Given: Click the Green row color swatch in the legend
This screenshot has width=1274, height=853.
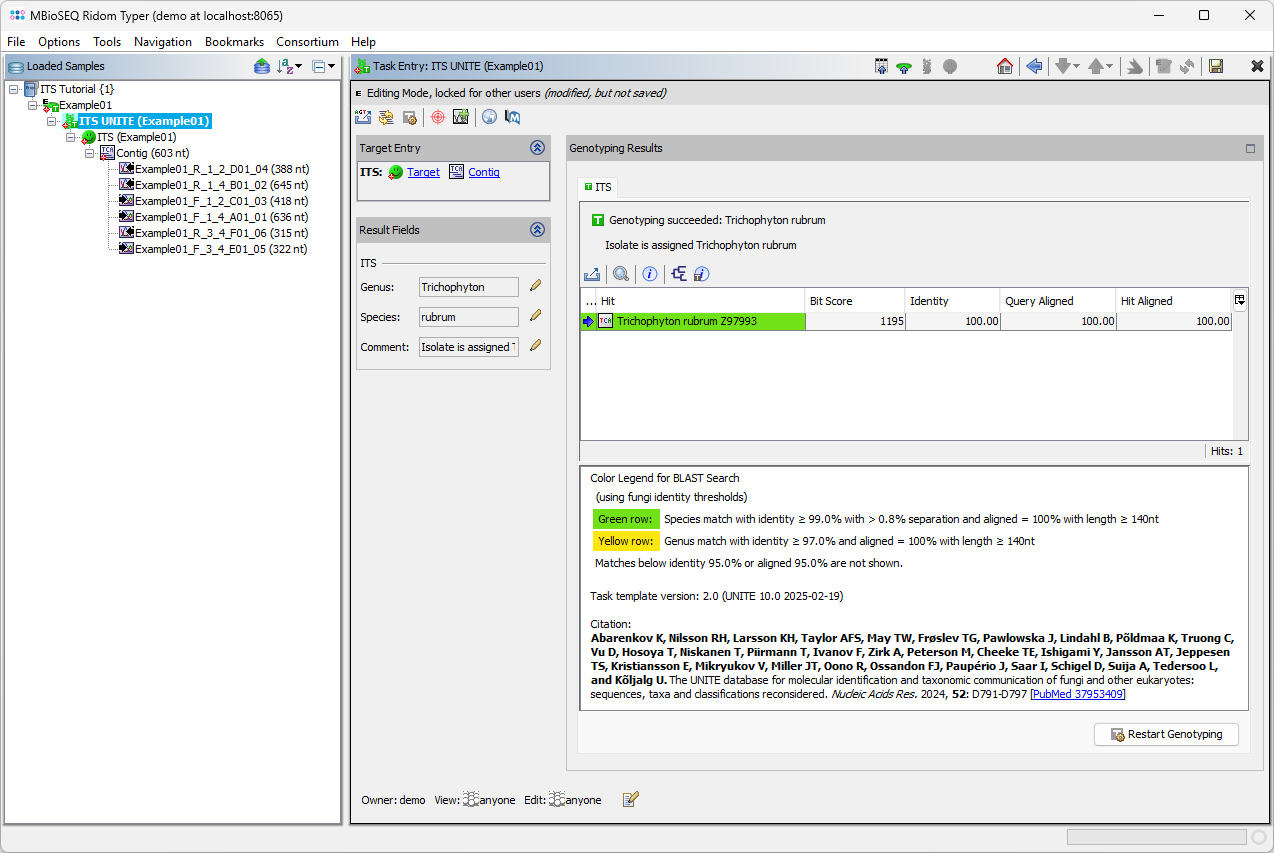Looking at the screenshot, I should 625,519.
